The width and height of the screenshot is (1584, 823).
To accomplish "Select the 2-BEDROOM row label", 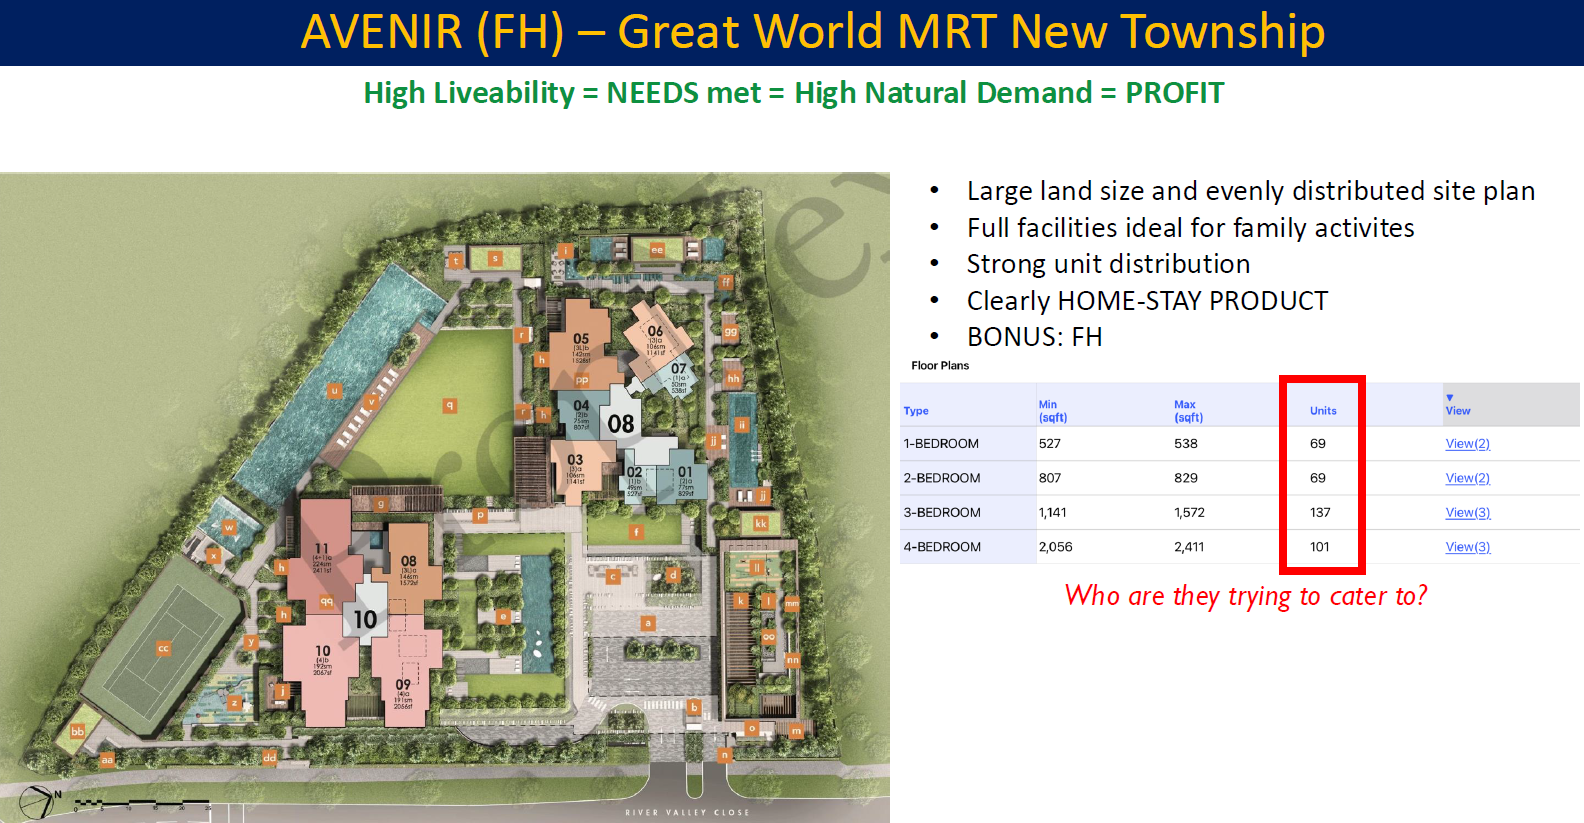I will [x=942, y=478].
